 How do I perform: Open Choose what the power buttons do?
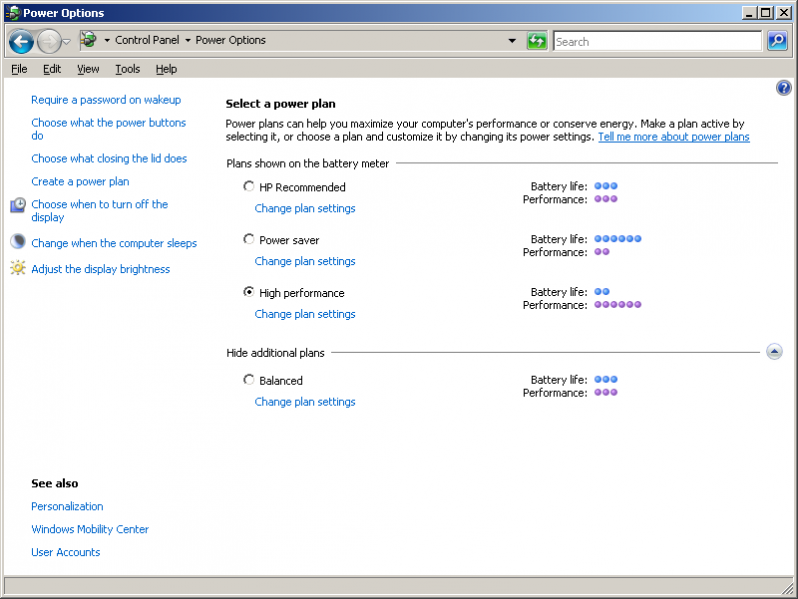pos(108,129)
